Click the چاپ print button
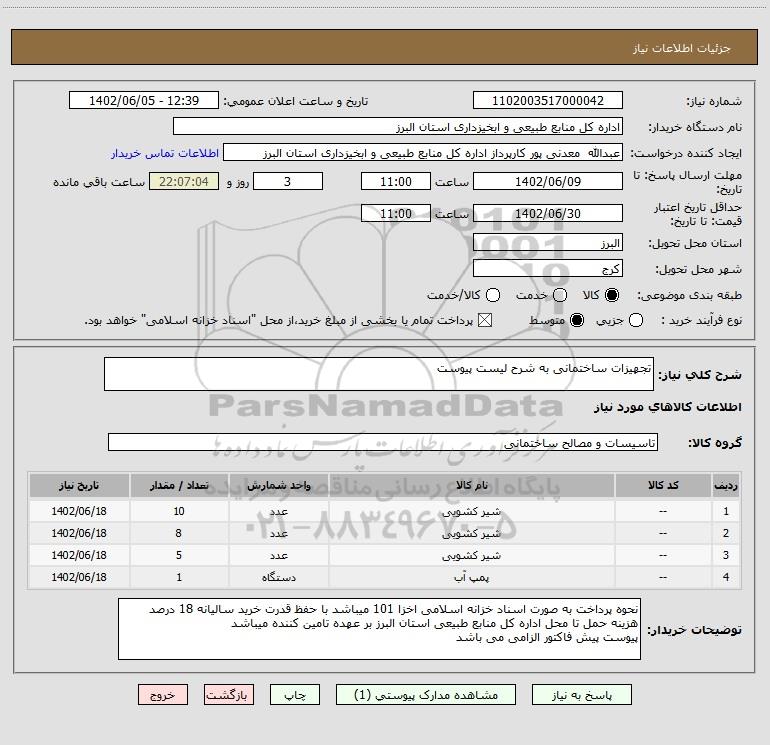This screenshot has height=745, width=770. [295, 695]
